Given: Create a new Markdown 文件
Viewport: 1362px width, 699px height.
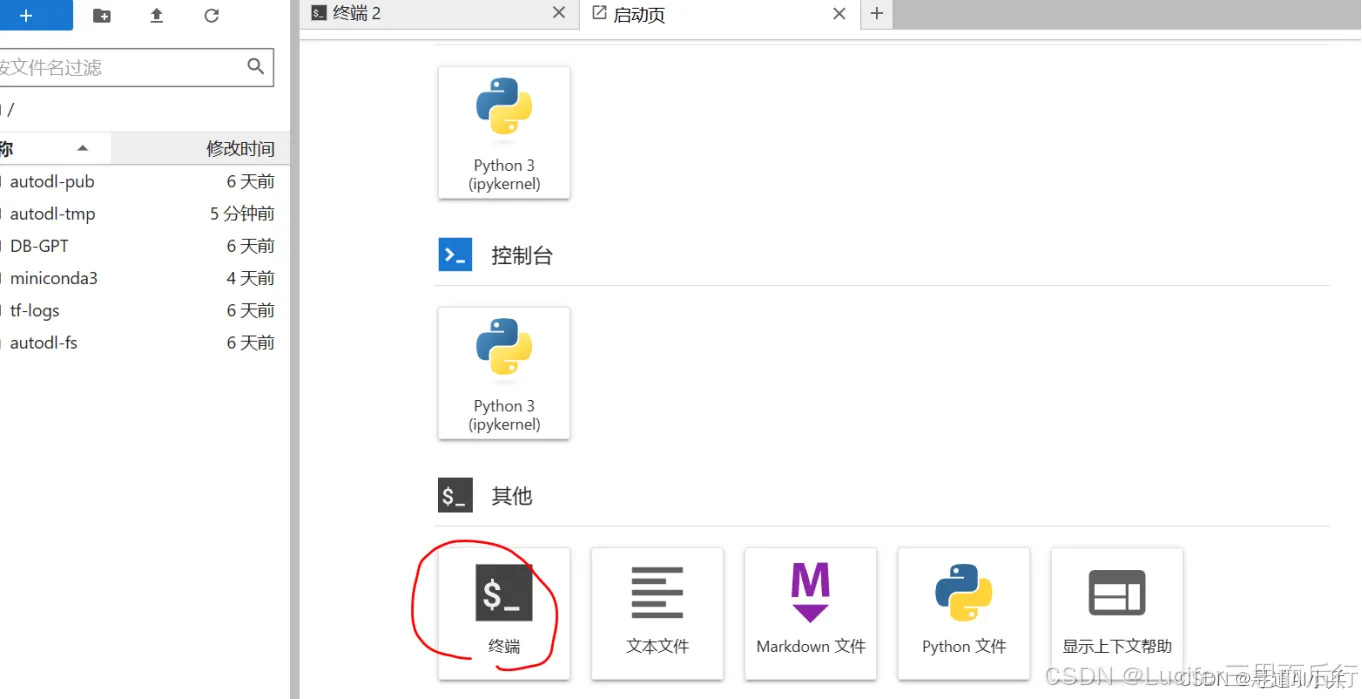Looking at the screenshot, I should (x=810, y=613).
